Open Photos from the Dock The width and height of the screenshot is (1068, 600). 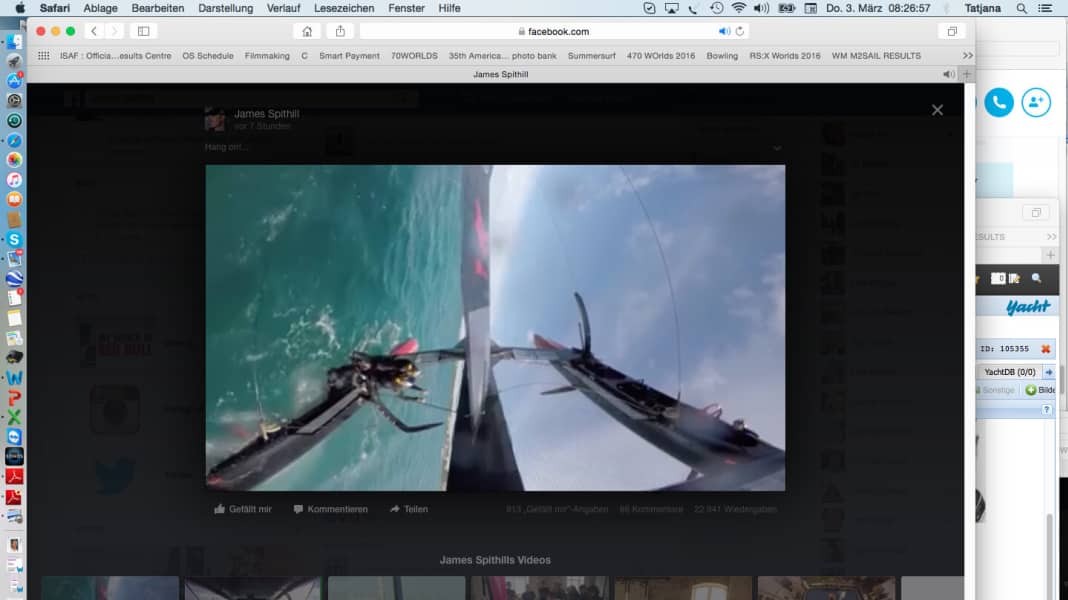[x=14, y=160]
